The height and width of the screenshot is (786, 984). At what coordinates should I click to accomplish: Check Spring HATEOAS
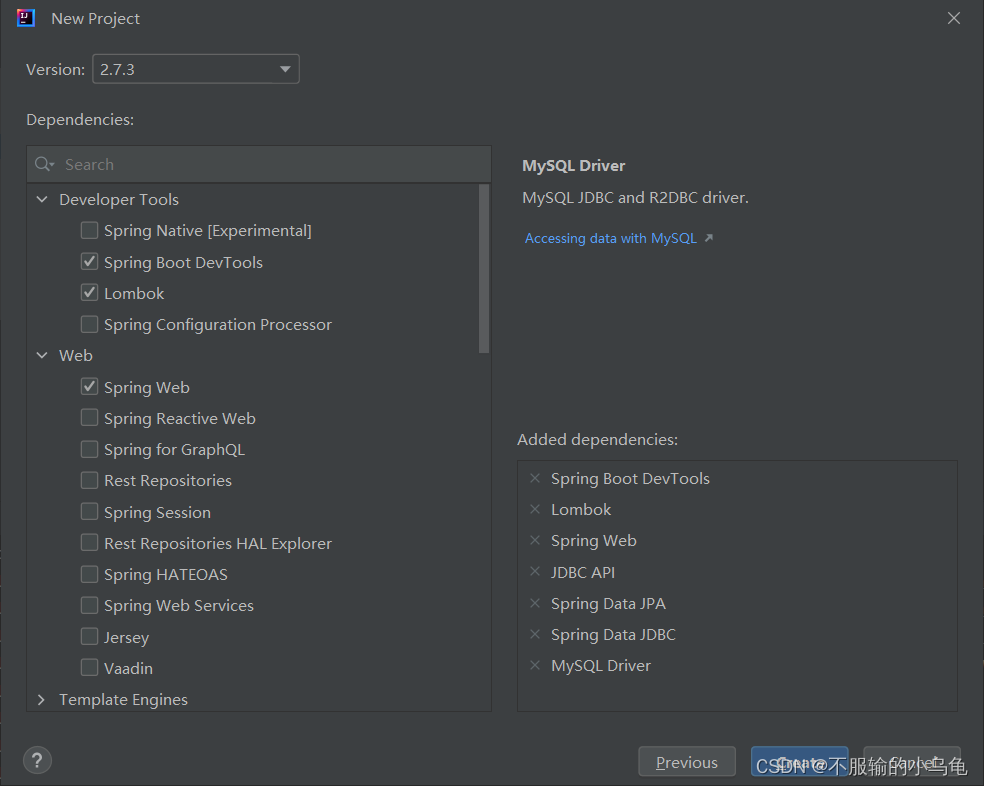(89, 574)
